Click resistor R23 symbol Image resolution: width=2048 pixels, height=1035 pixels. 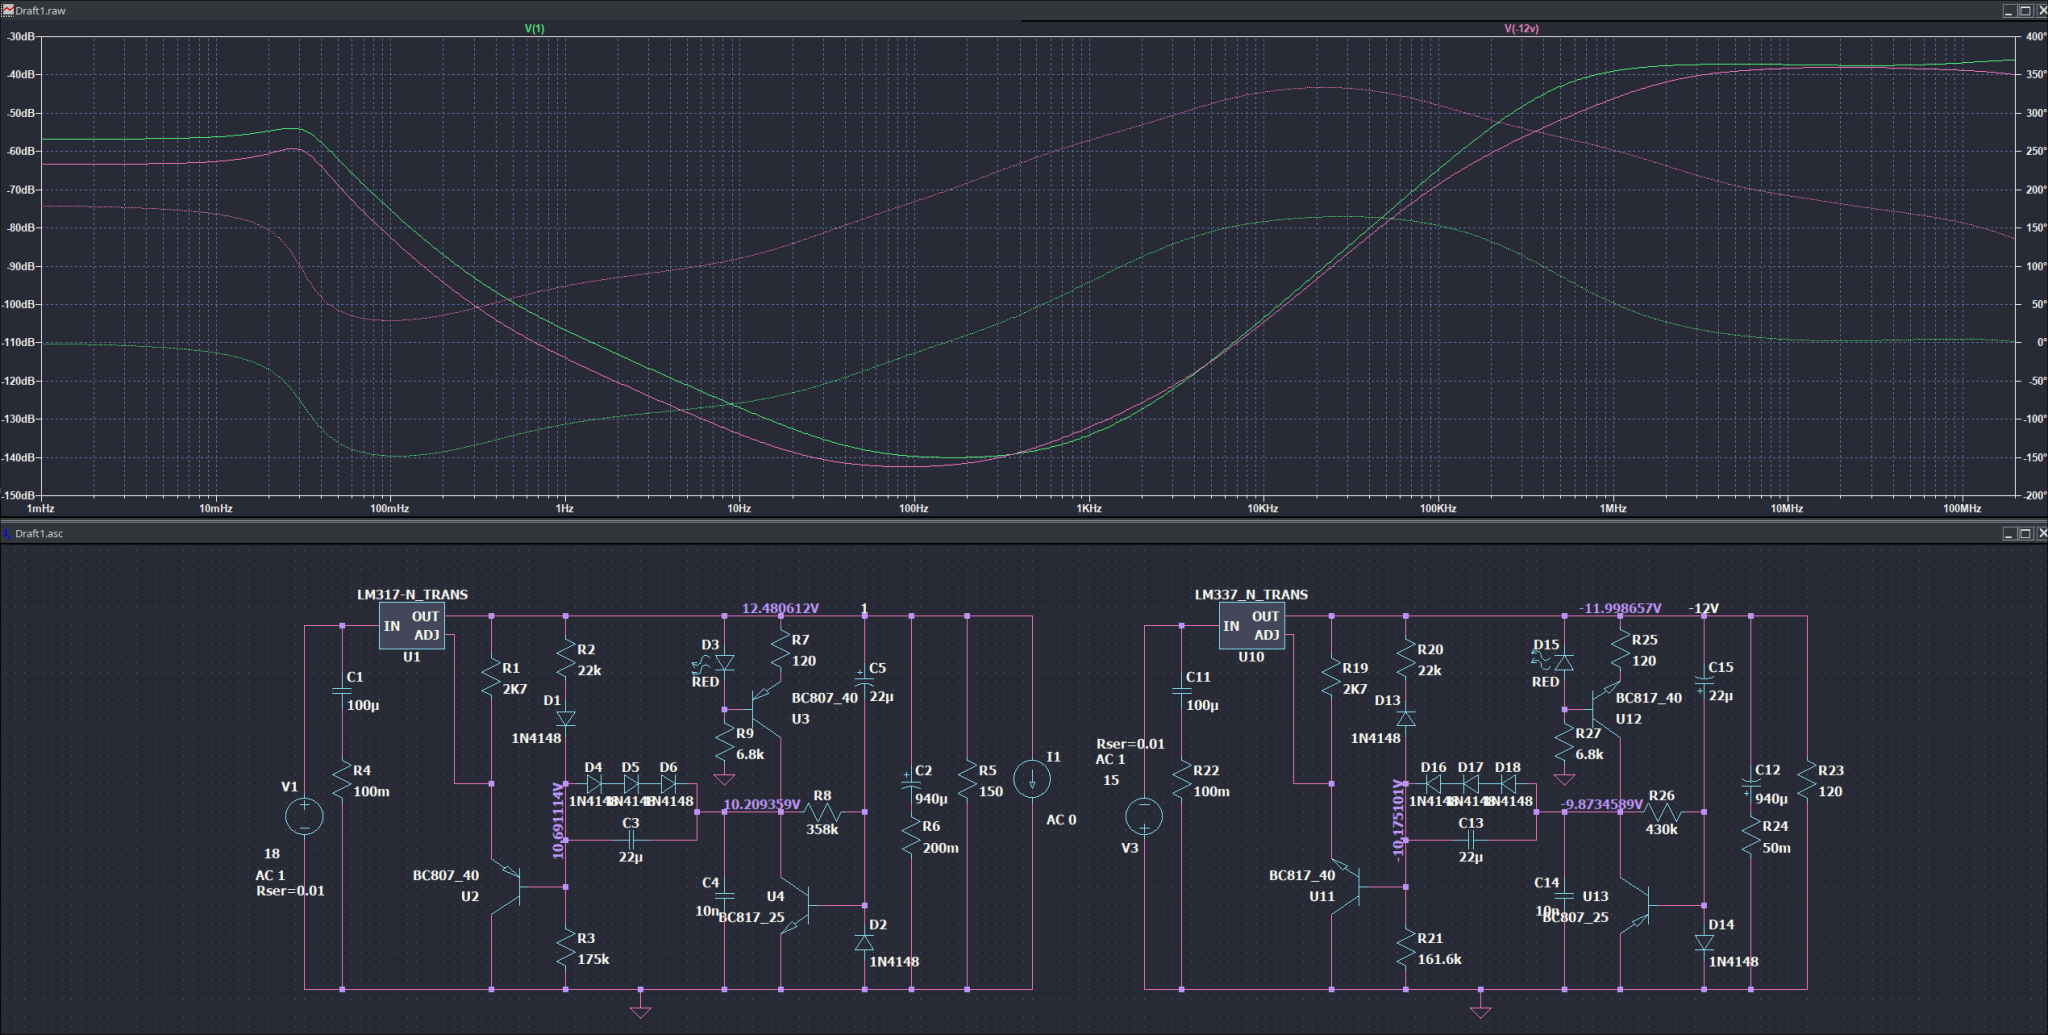1807,780
